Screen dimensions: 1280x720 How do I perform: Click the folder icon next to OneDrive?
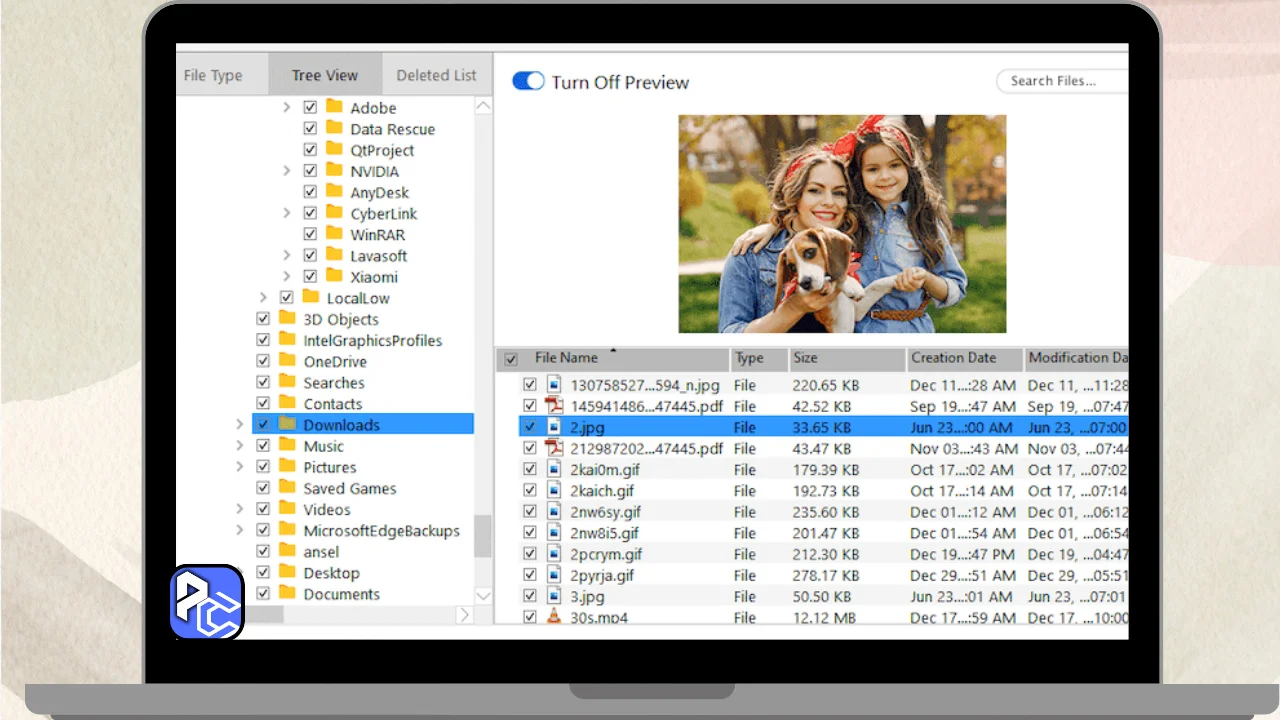point(287,361)
